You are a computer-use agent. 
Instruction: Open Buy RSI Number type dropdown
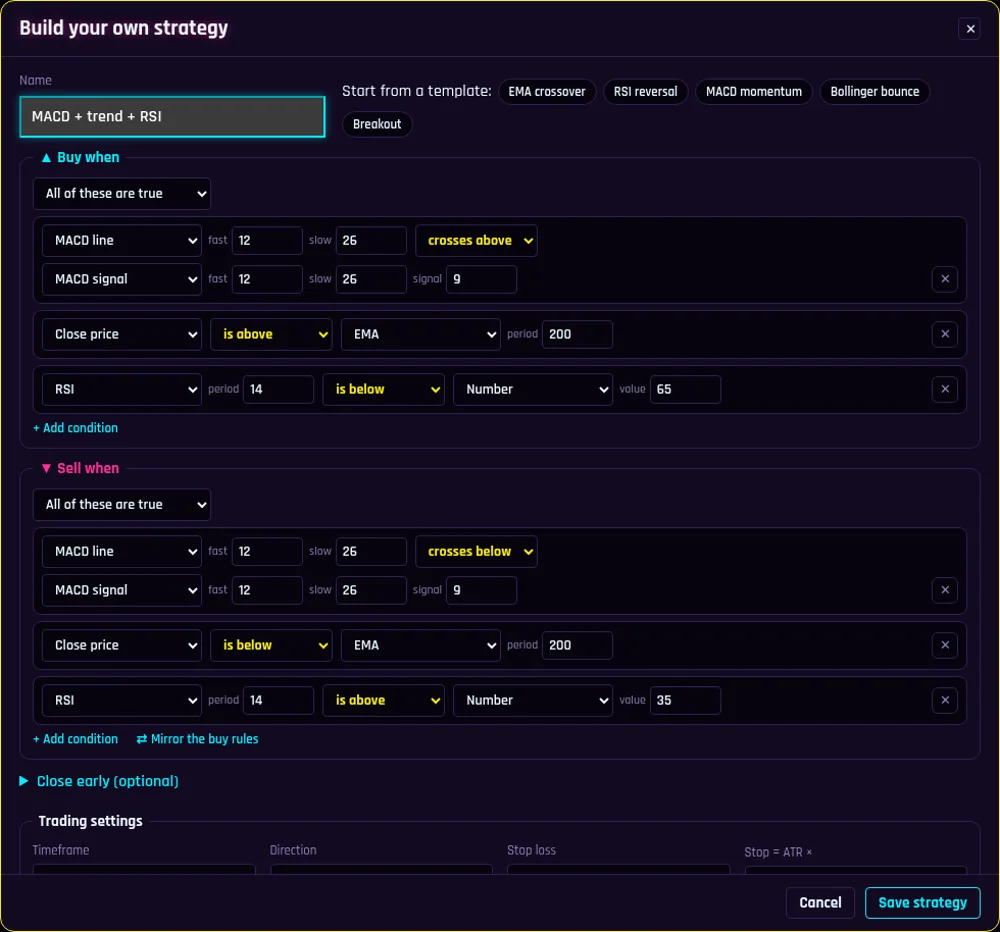point(533,389)
